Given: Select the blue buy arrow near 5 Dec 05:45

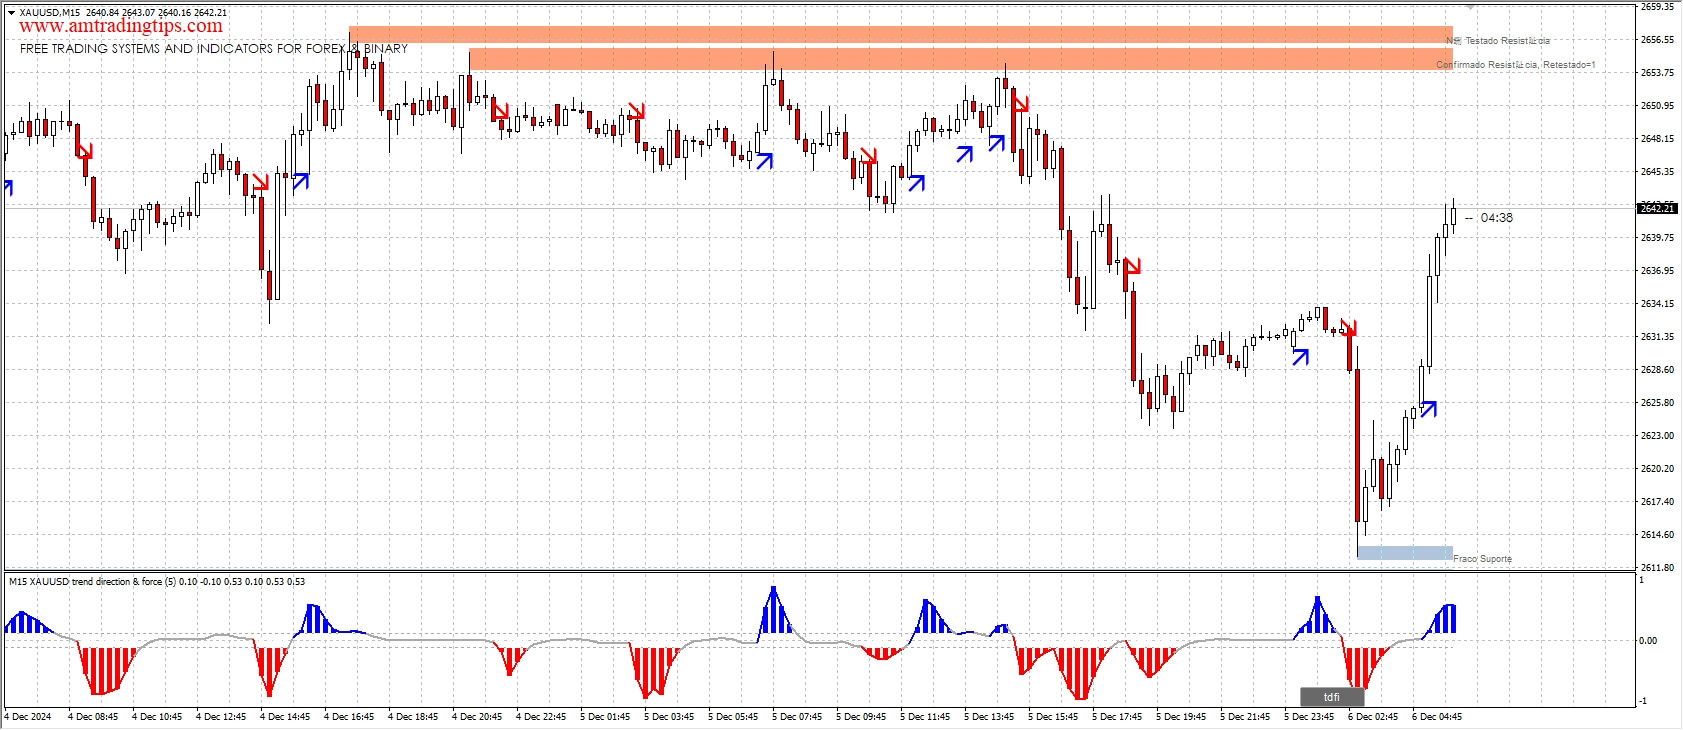Looking at the screenshot, I should 765,160.
